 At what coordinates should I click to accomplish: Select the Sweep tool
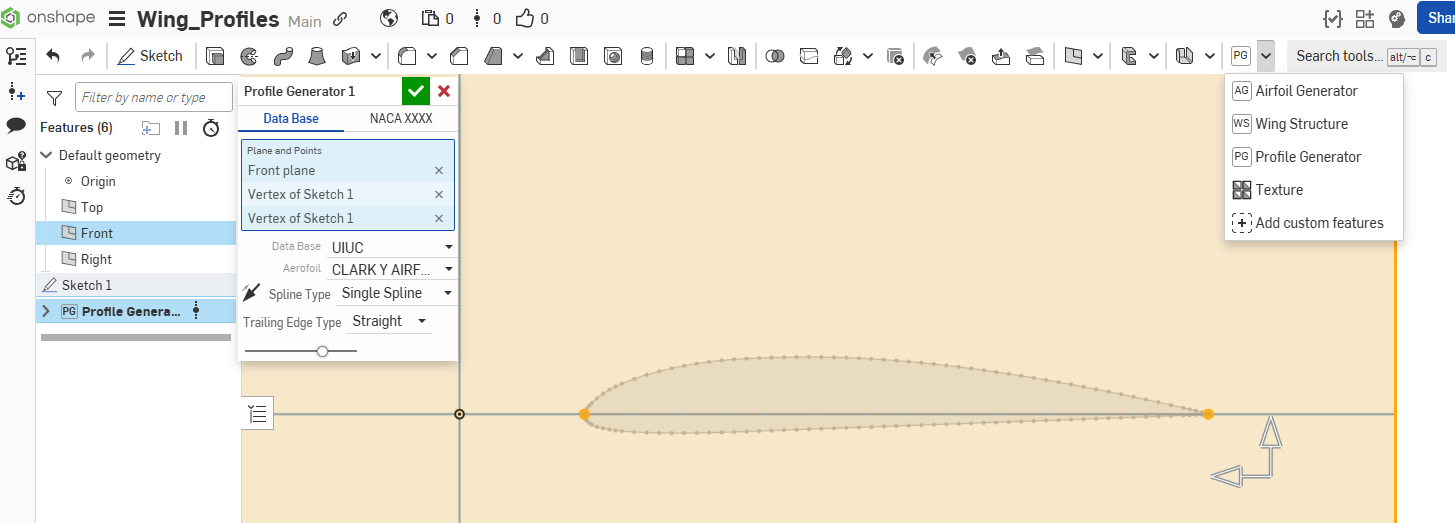(x=283, y=56)
